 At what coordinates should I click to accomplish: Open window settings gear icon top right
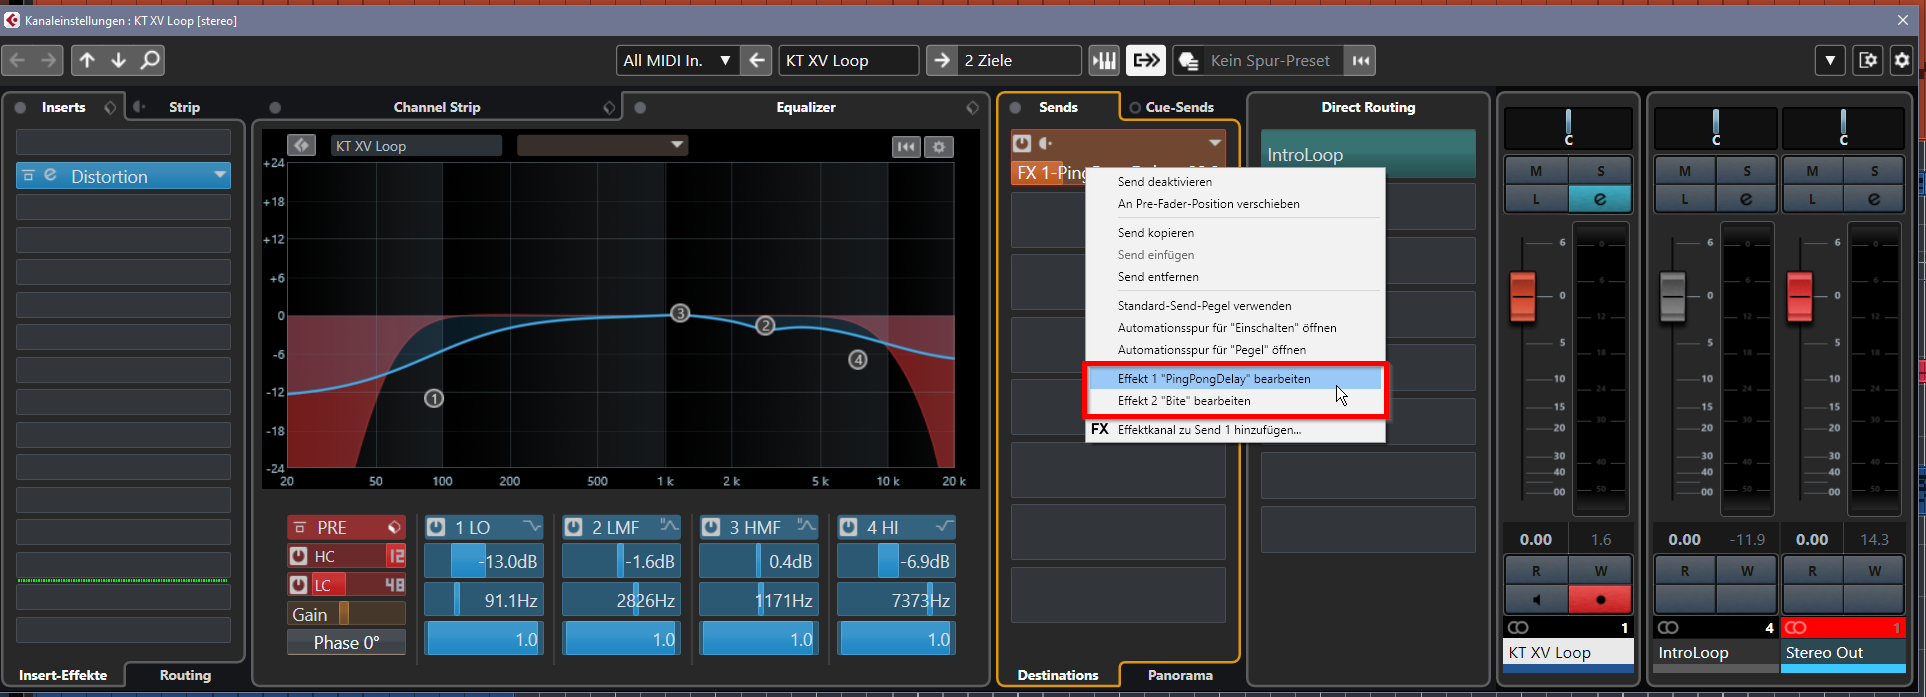pyautogui.click(x=1901, y=60)
